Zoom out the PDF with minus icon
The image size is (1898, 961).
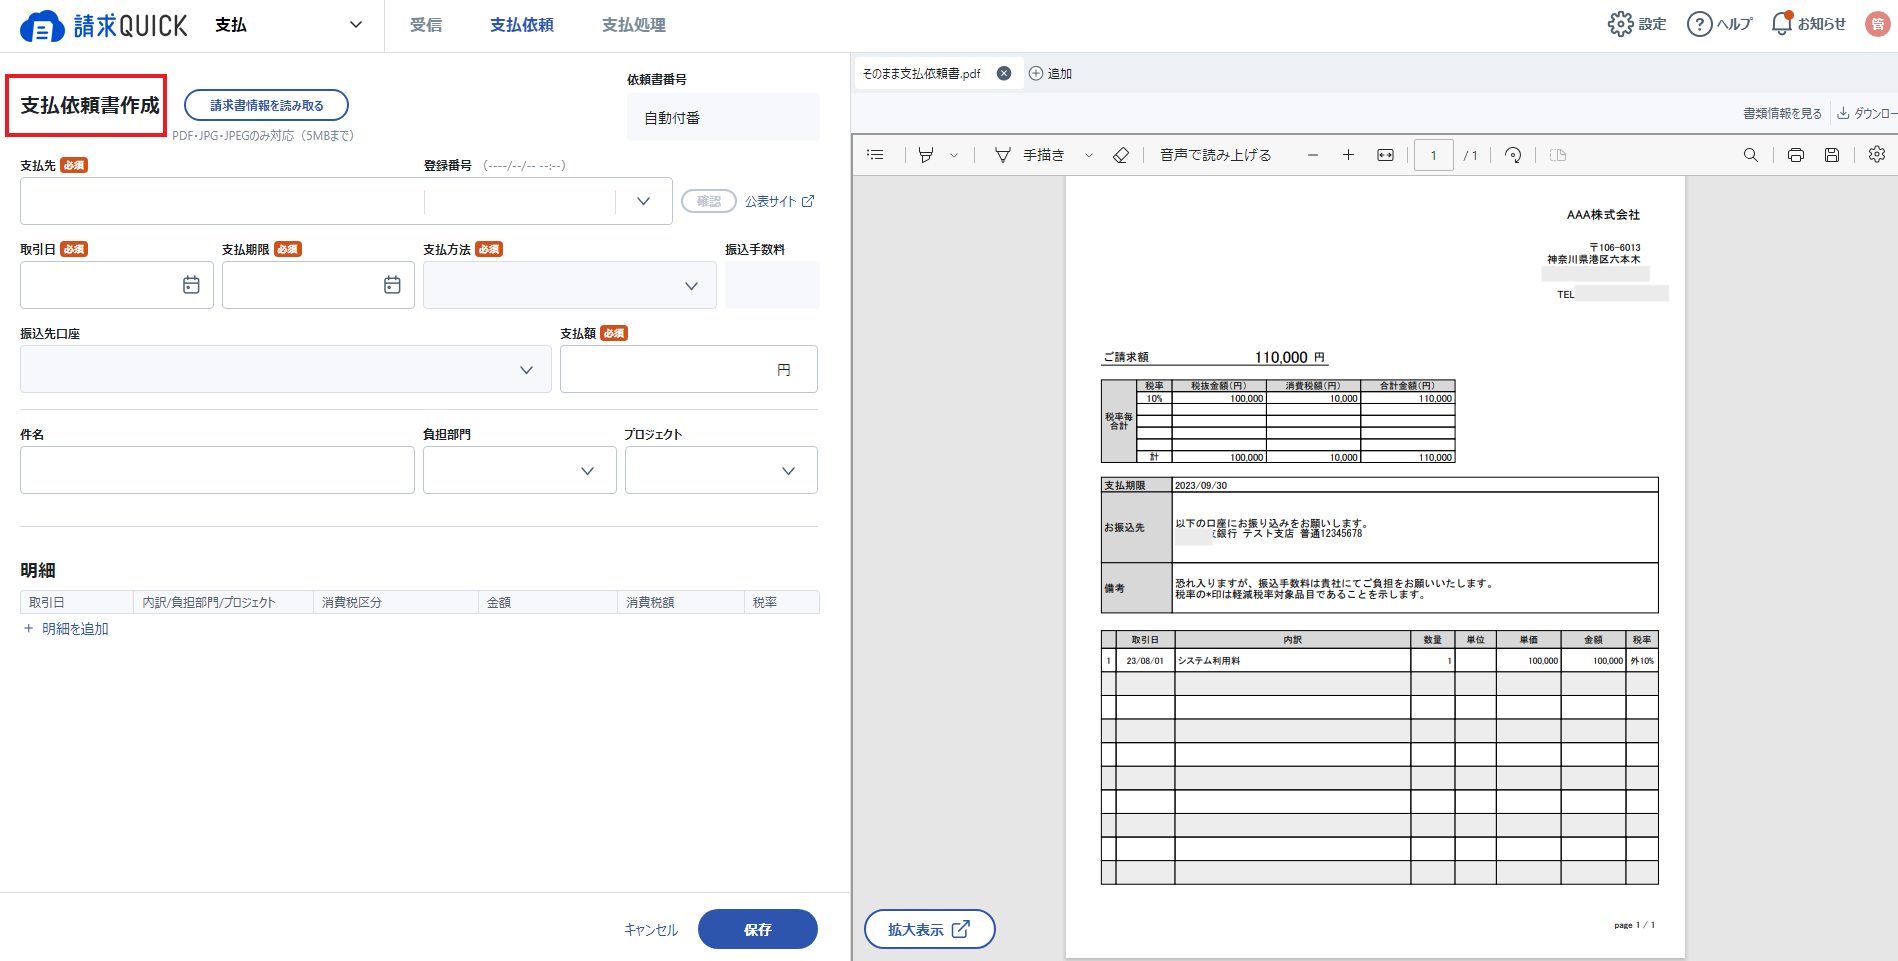1313,155
